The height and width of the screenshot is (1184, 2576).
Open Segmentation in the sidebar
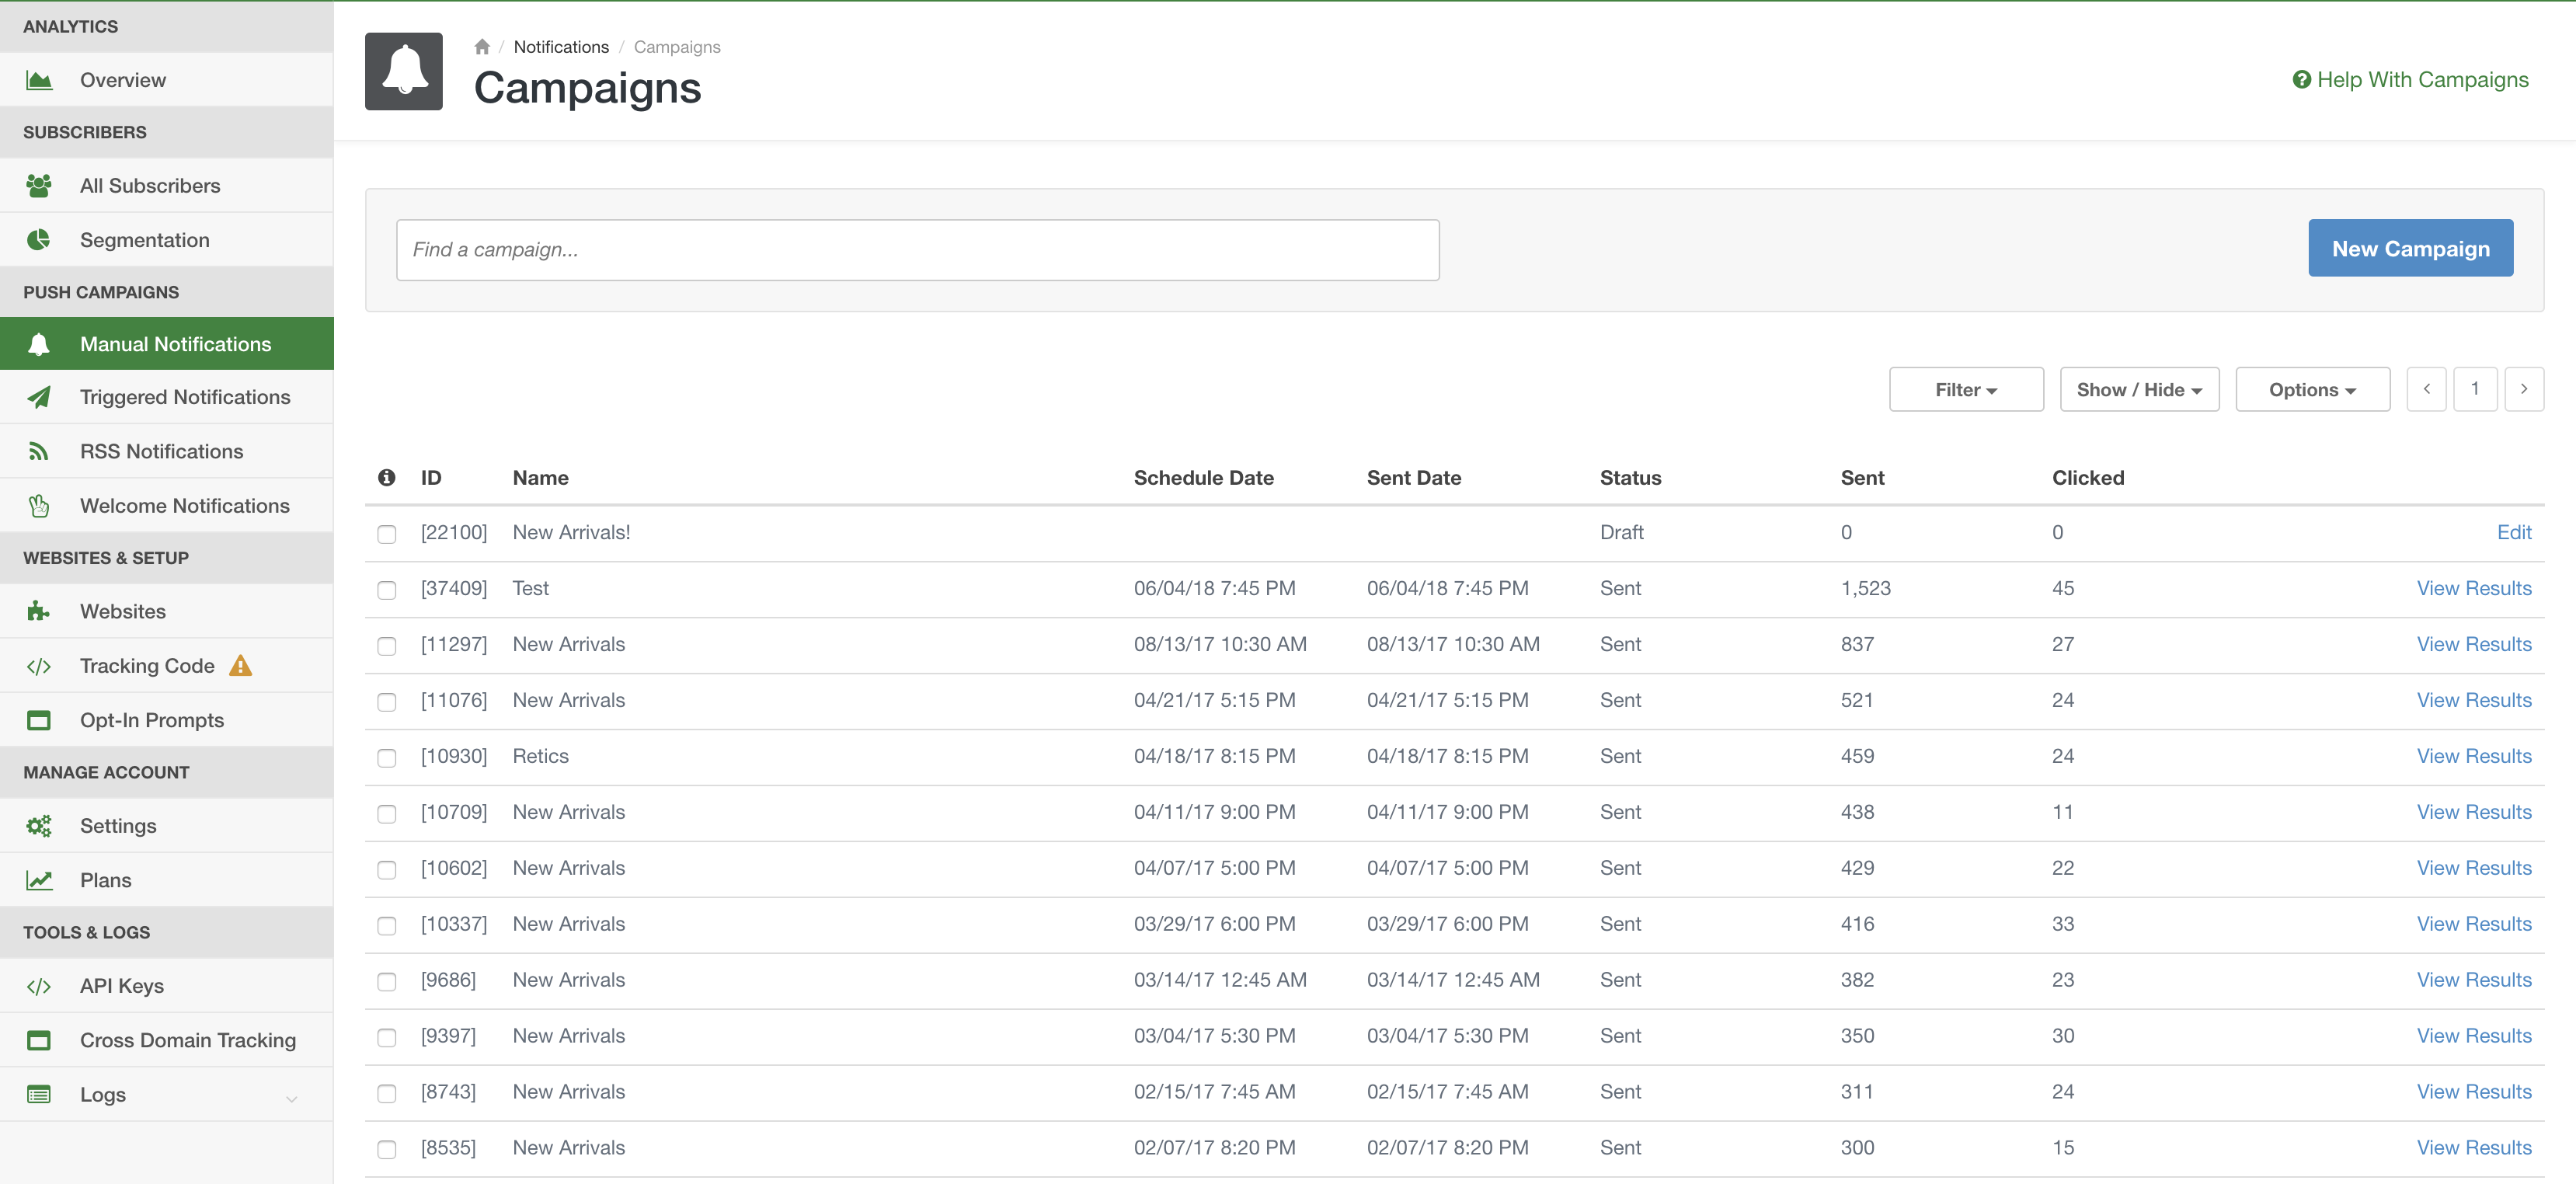coord(145,240)
